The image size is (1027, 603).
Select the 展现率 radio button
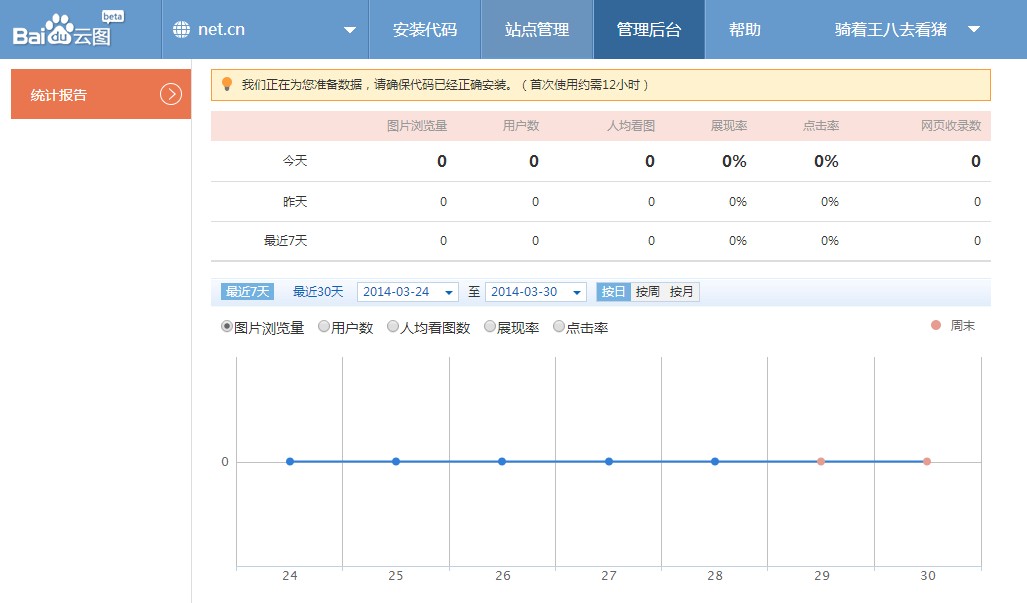click(x=490, y=327)
